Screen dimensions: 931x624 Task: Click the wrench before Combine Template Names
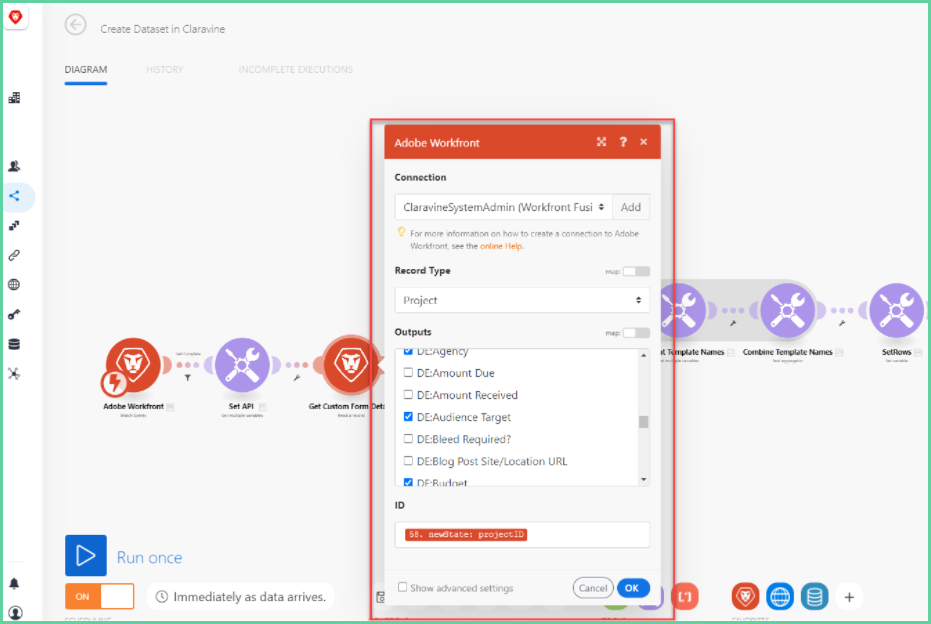pos(733,324)
